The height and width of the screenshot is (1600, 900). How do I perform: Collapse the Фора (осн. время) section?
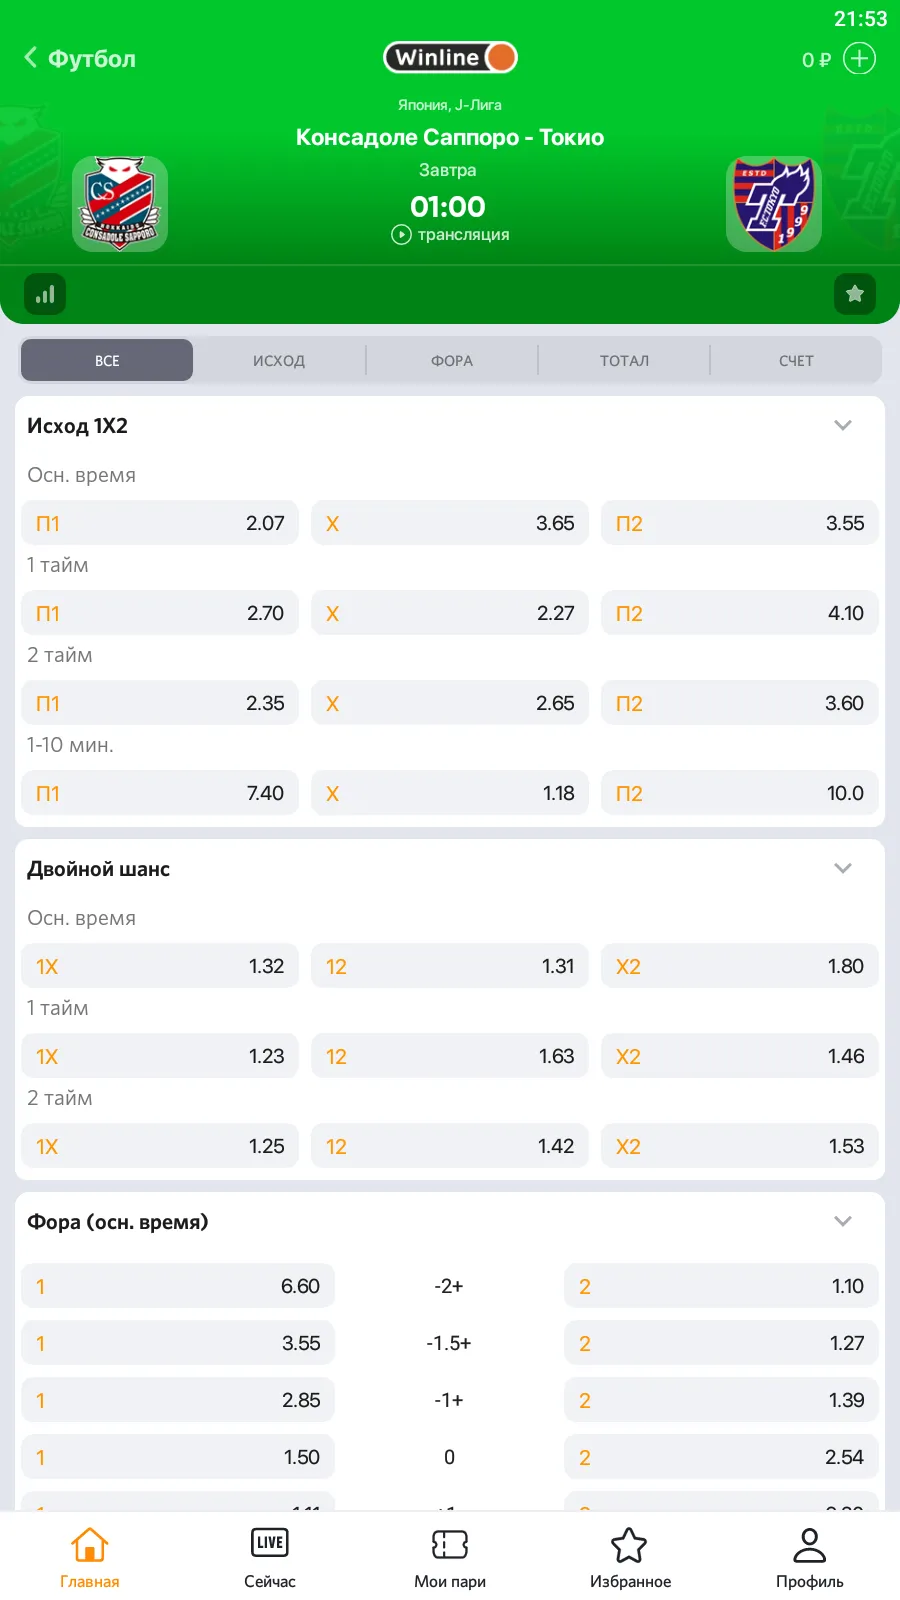[x=843, y=1222]
